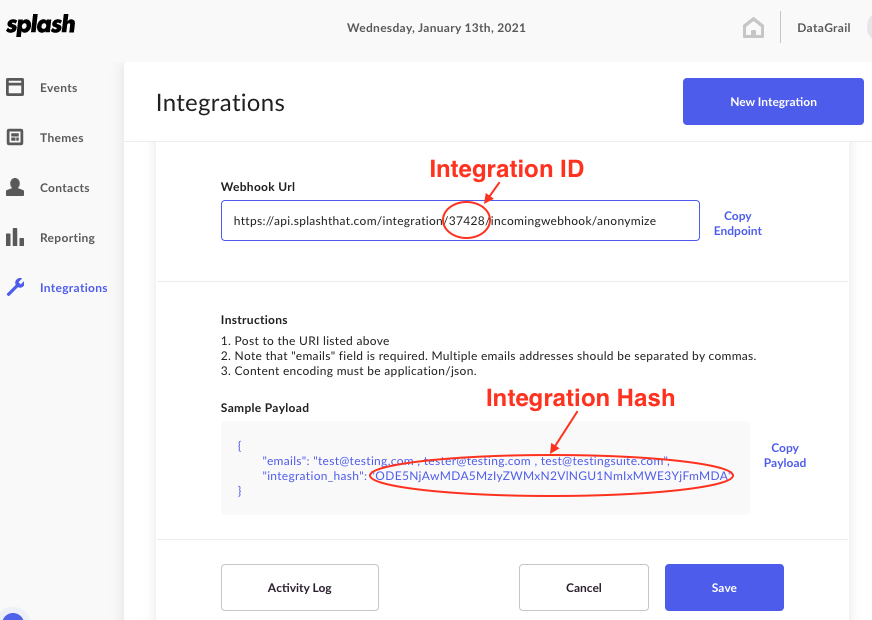Screen dimensions: 872x620
Task: Click the Events sidebar icon
Action: pos(15,87)
